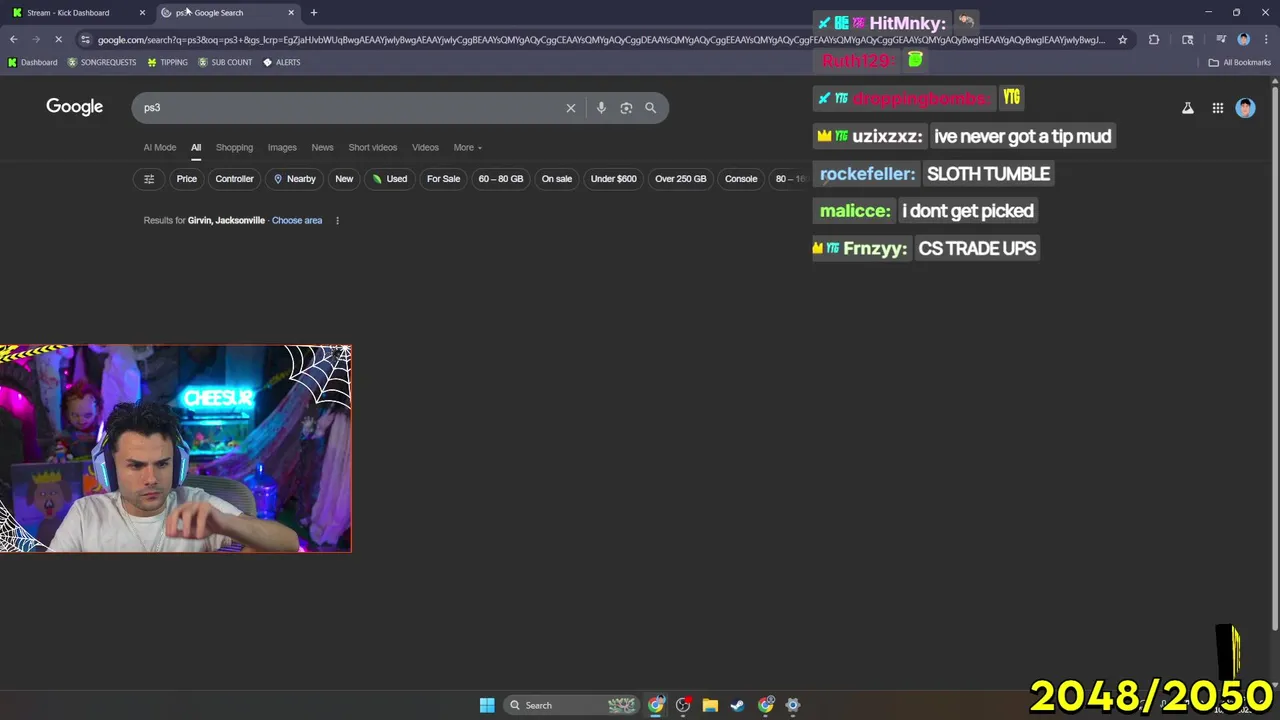Open the search filters tune icon
This screenshot has height=720, width=1280.
[x=149, y=179]
